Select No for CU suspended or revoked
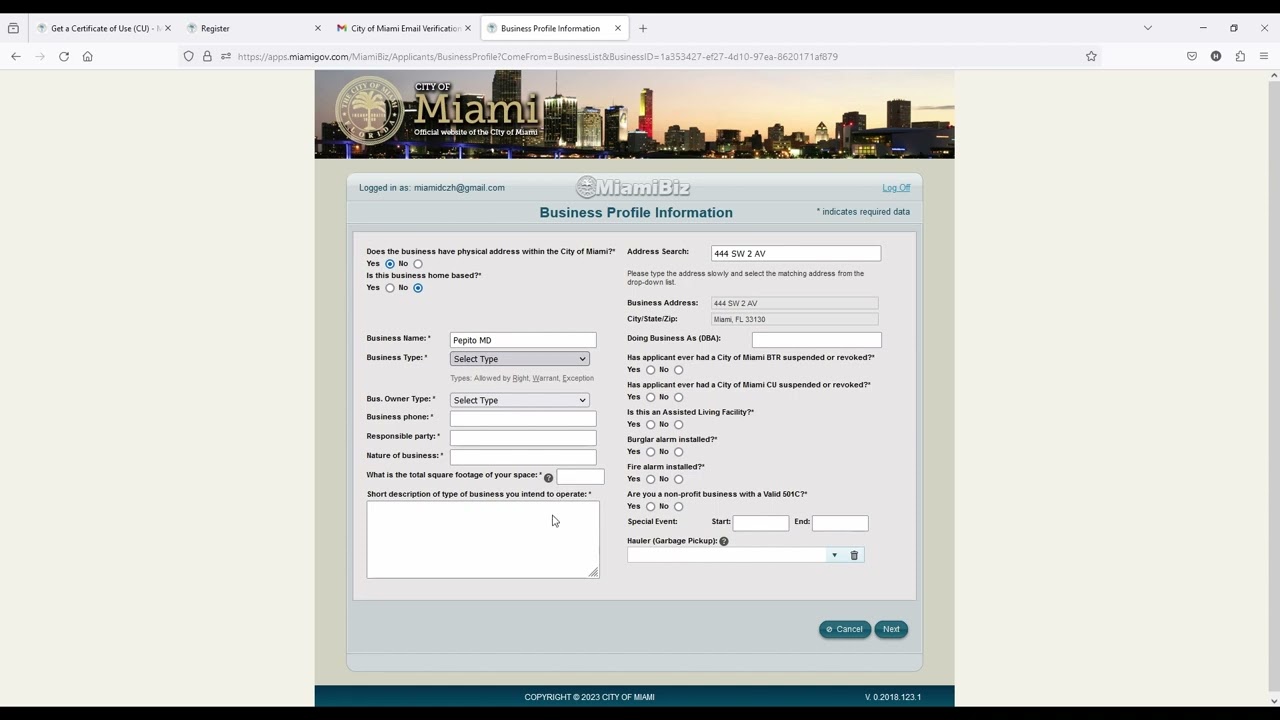The width and height of the screenshot is (1280, 720). (679, 397)
